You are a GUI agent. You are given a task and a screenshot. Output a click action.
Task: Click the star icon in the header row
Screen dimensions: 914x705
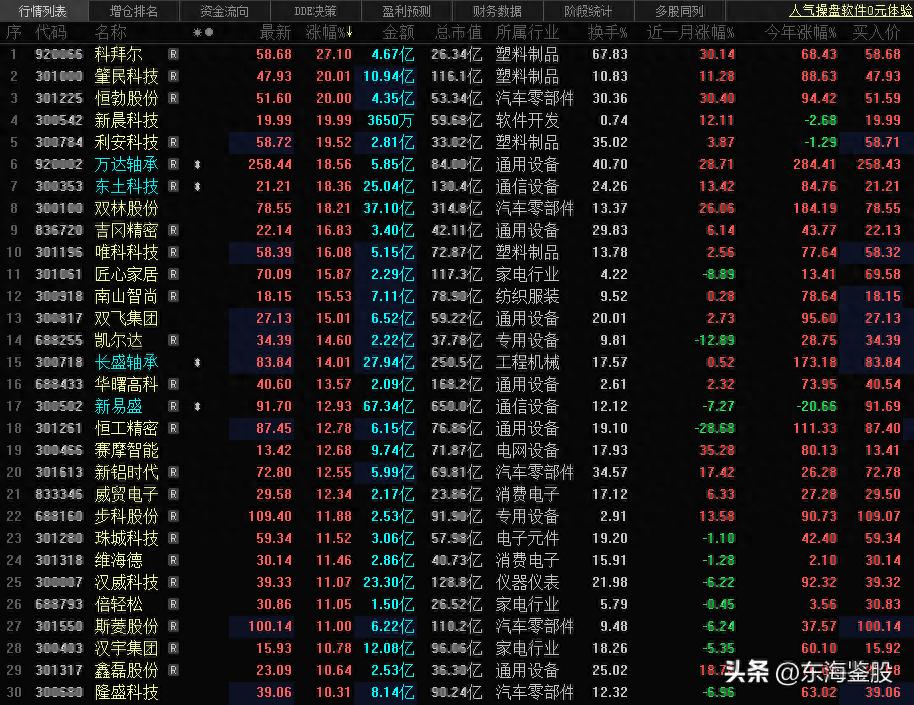195,31
